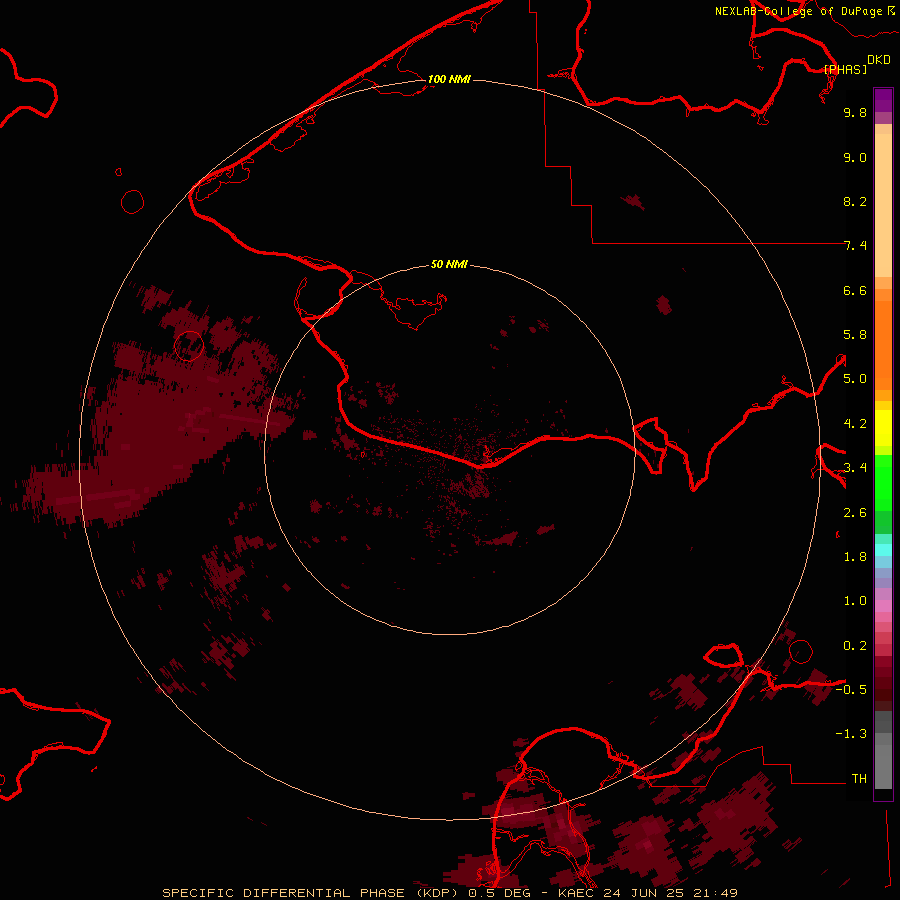The image size is (900, 900).
Task: Click the DKD unit label
Action: click(878, 59)
